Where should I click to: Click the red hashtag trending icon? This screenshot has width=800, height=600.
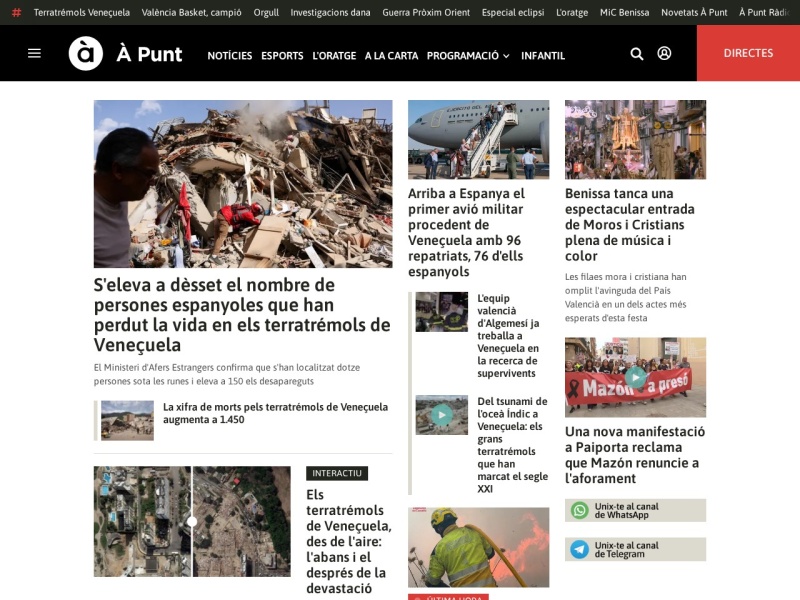coord(16,12)
